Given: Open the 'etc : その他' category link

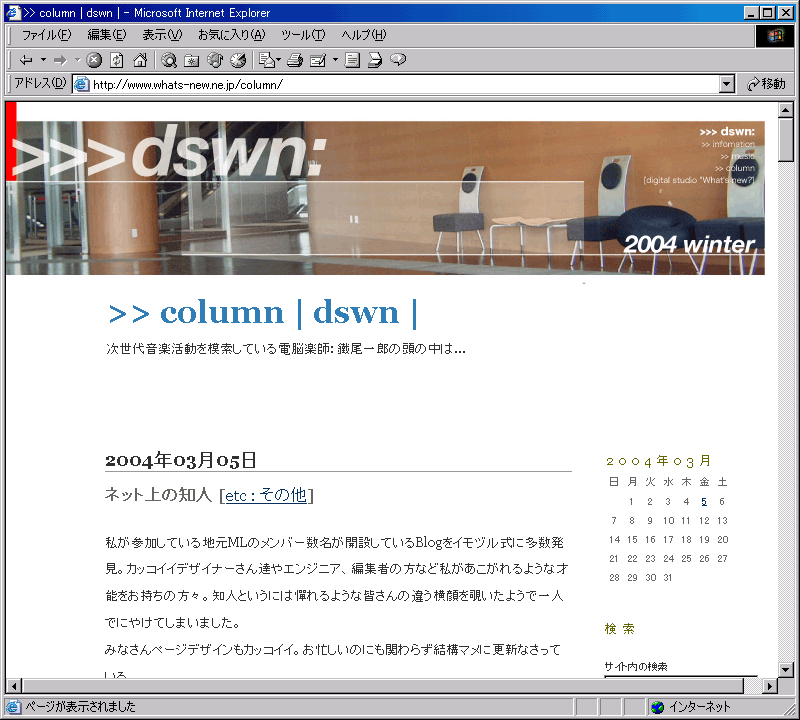Looking at the screenshot, I should point(266,495).
